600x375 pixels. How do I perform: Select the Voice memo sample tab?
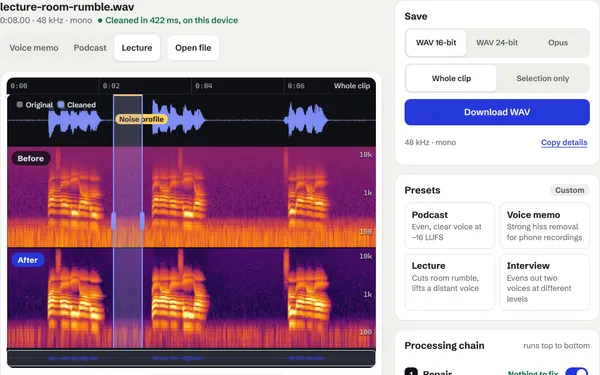coord(34,48)
